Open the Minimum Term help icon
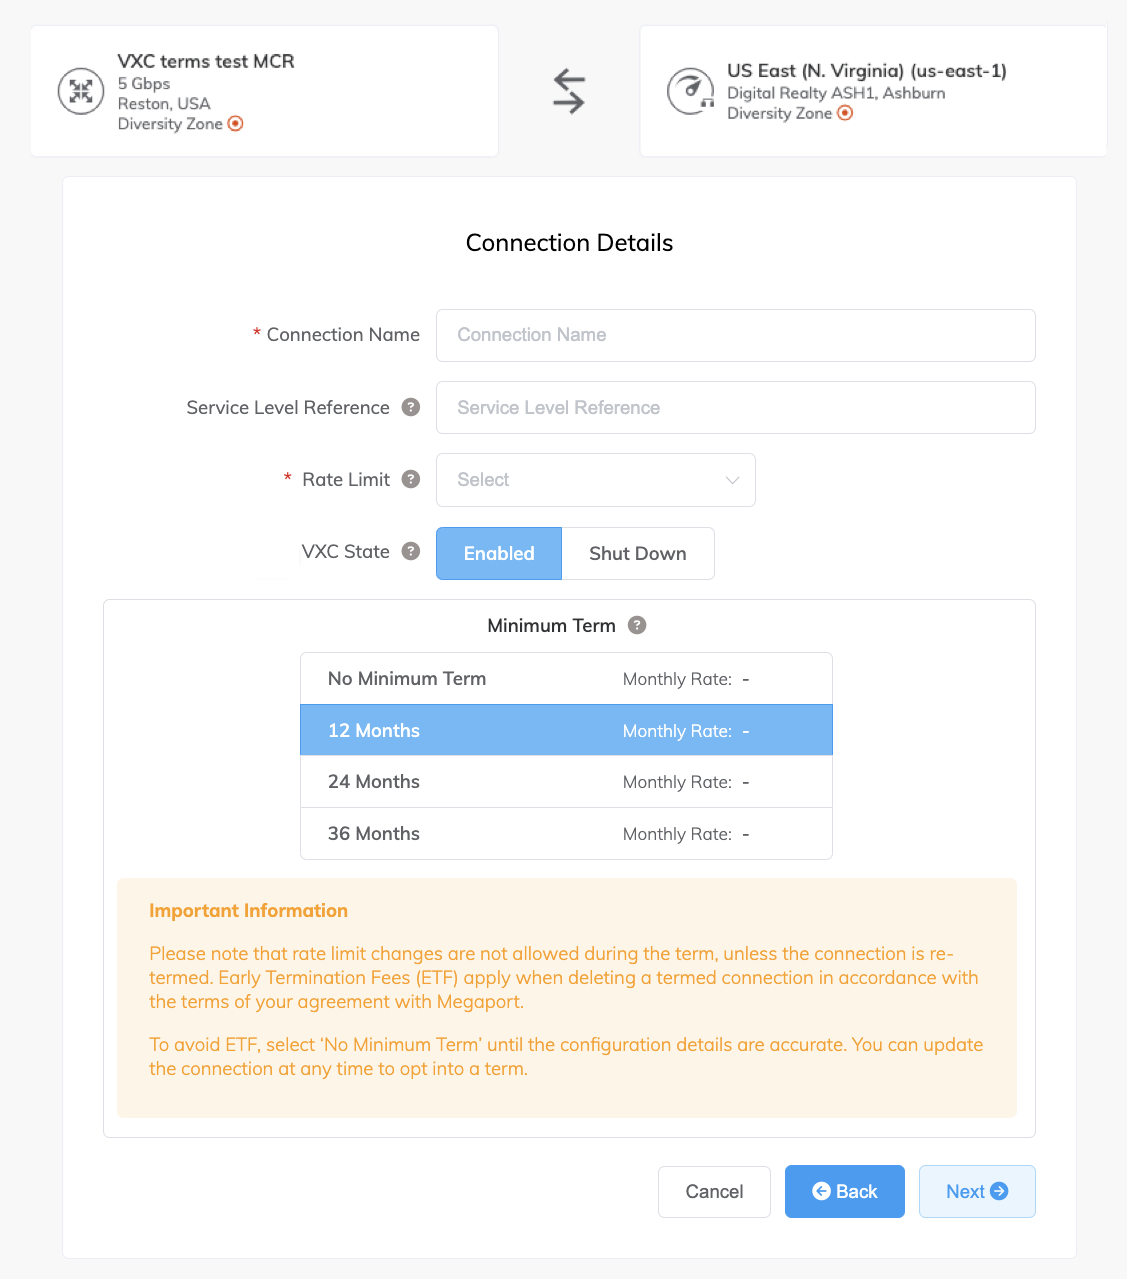The height and width of the screenshot is (1279, 1127). [637, 625]
